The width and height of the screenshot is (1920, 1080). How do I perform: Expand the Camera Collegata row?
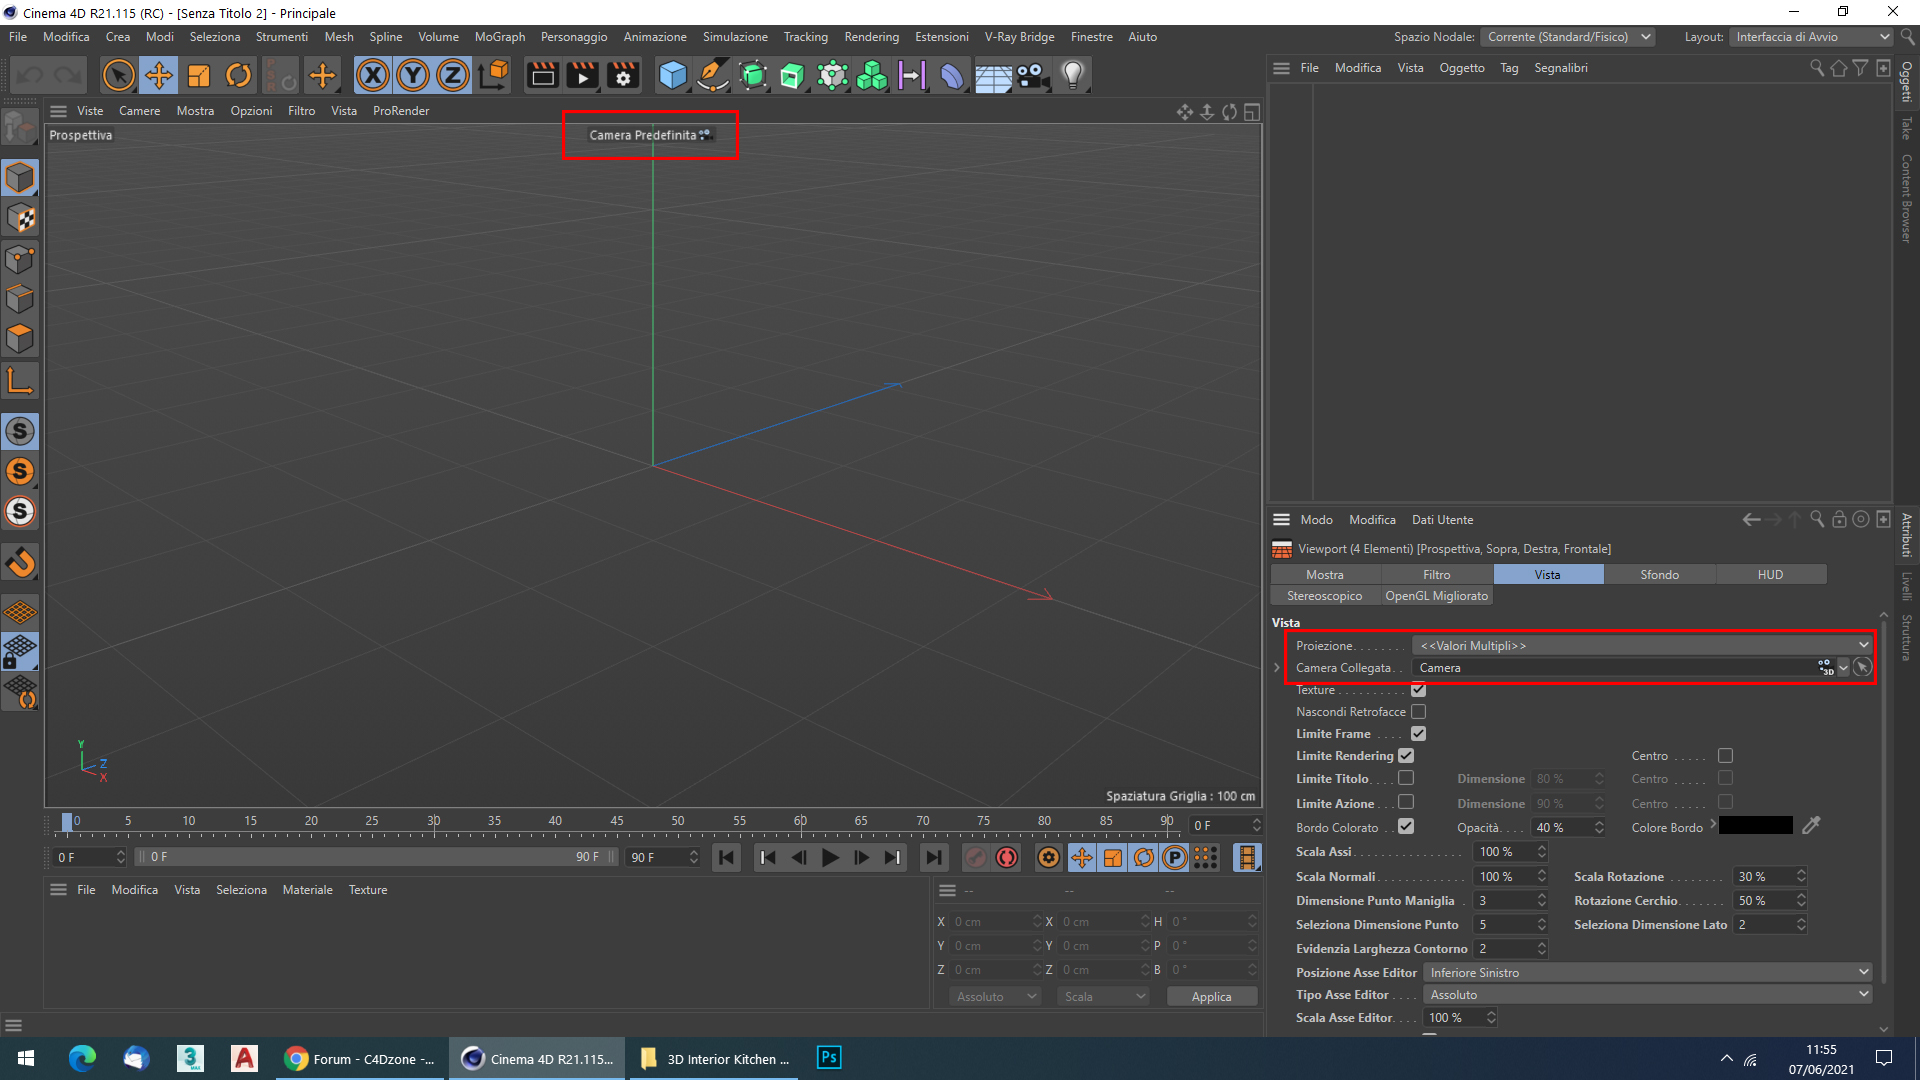[1277, 668]
